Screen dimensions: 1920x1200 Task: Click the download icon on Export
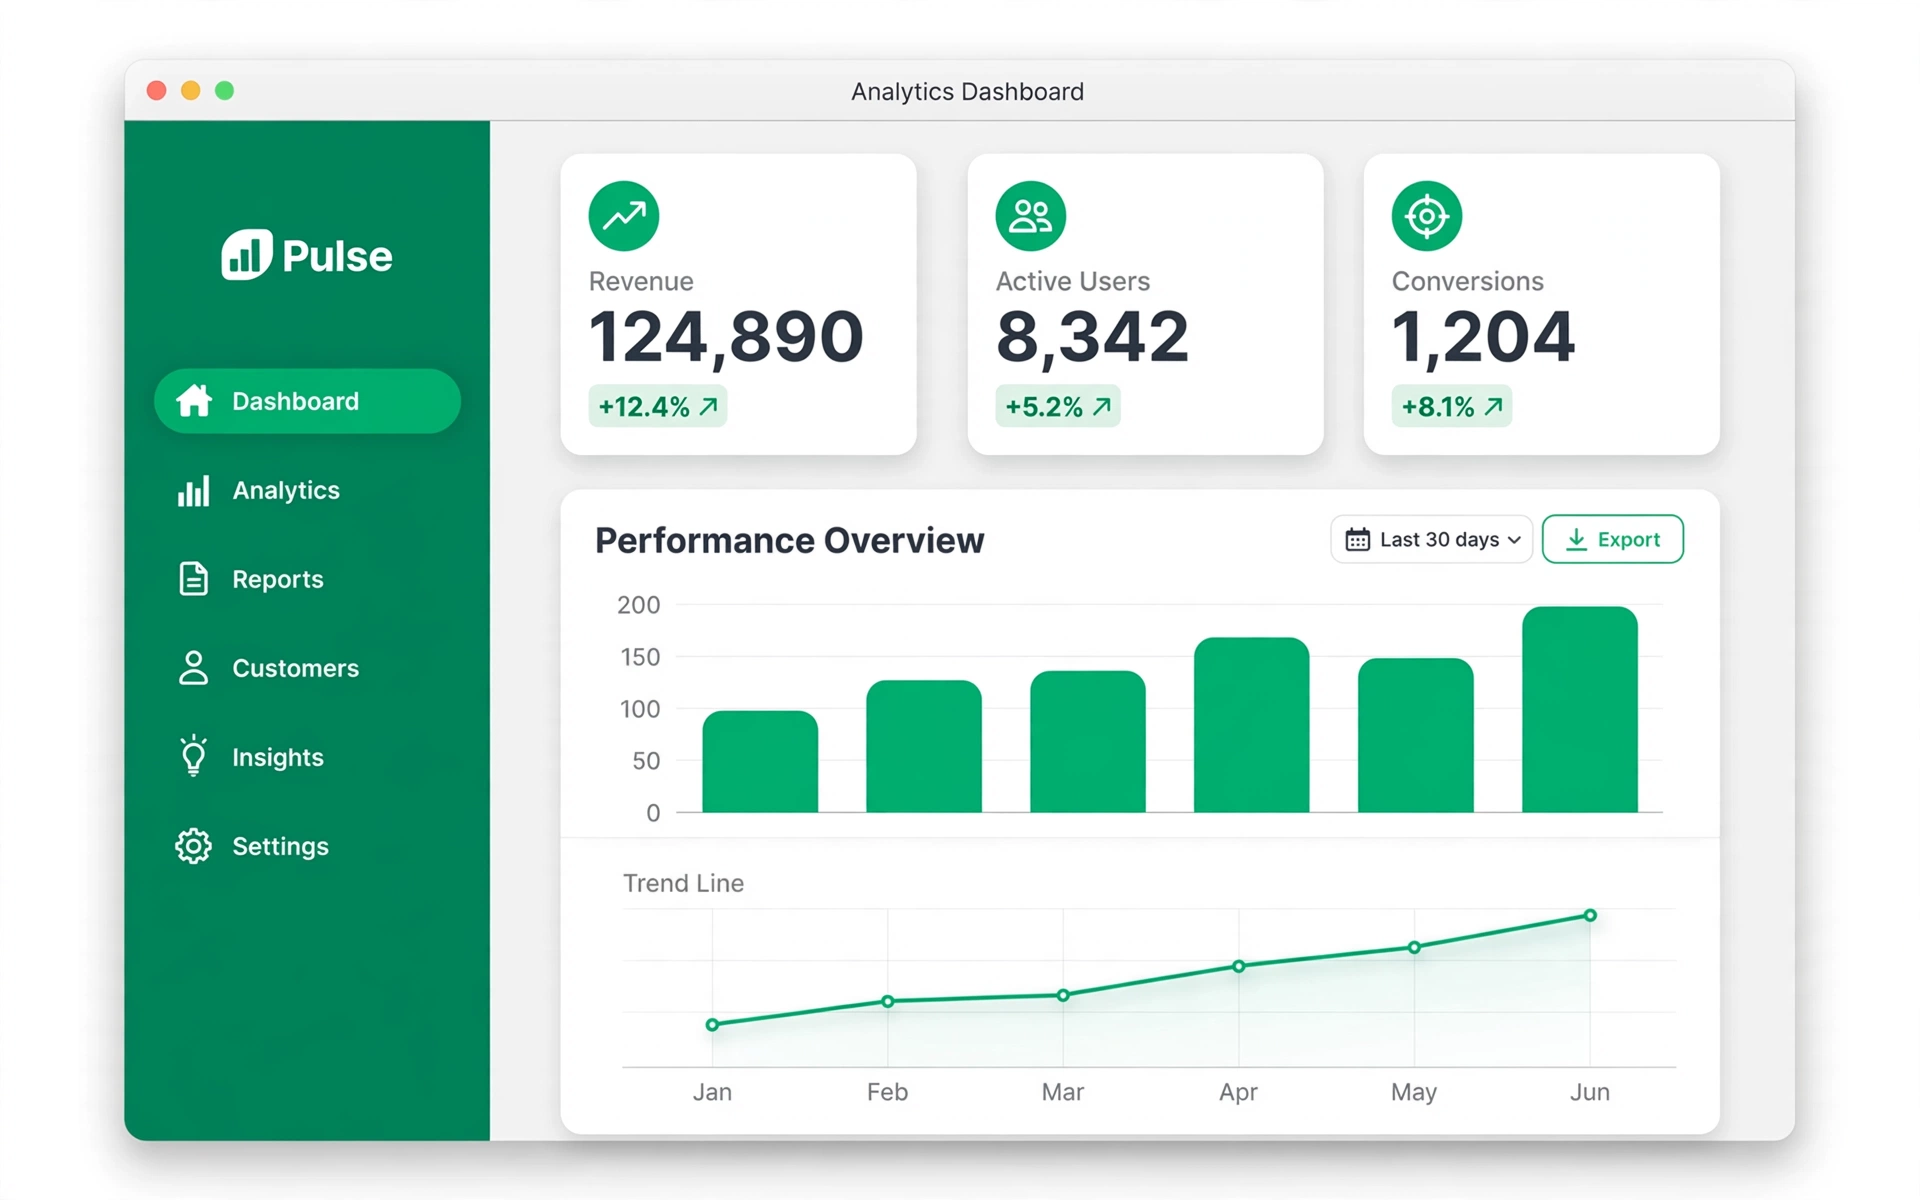pyautogui.click(x=1576, y=540)
